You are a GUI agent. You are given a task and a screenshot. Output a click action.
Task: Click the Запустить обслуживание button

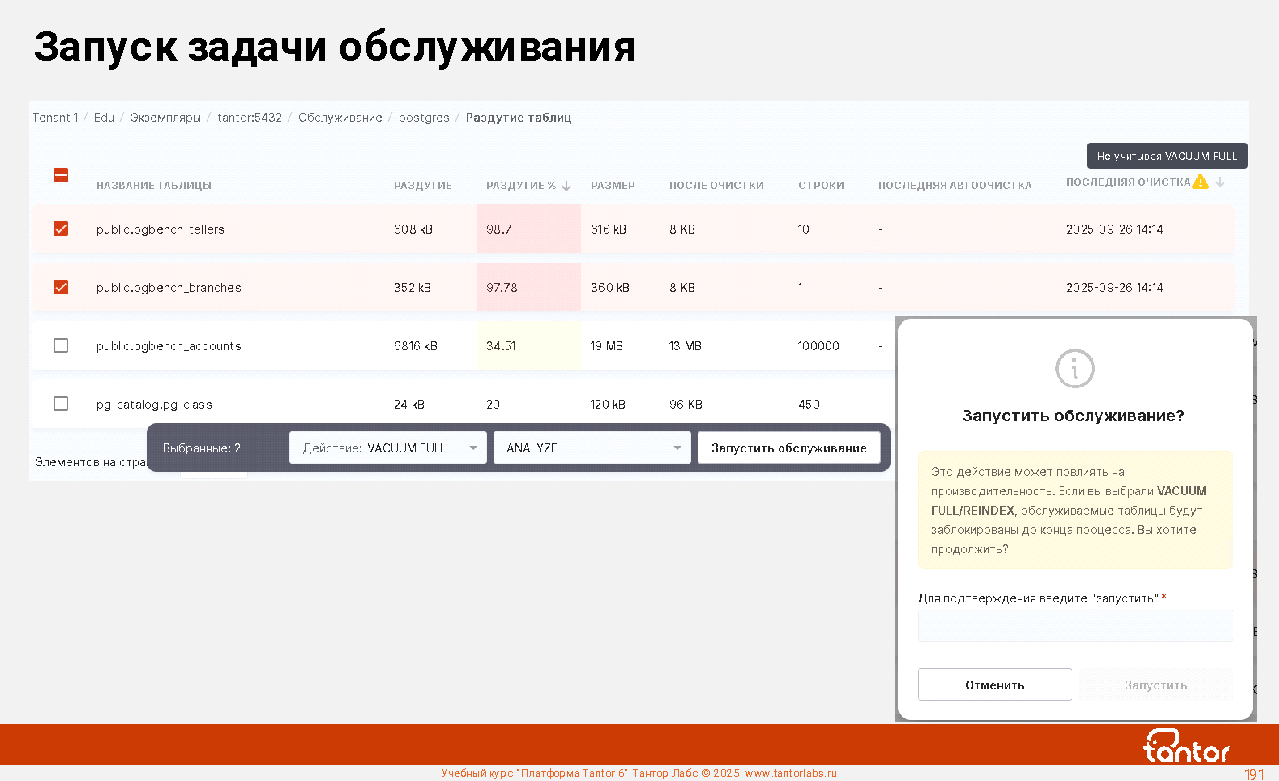point(788,448)
